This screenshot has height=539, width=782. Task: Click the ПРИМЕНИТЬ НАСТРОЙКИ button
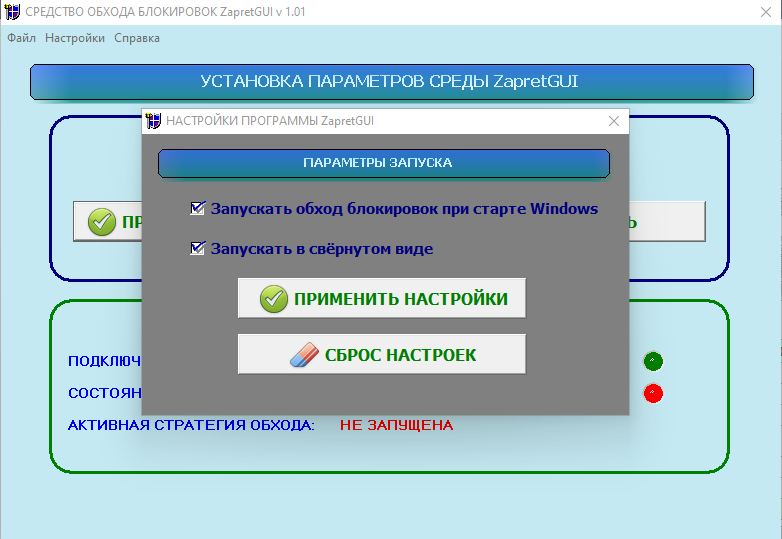(382, 298)
